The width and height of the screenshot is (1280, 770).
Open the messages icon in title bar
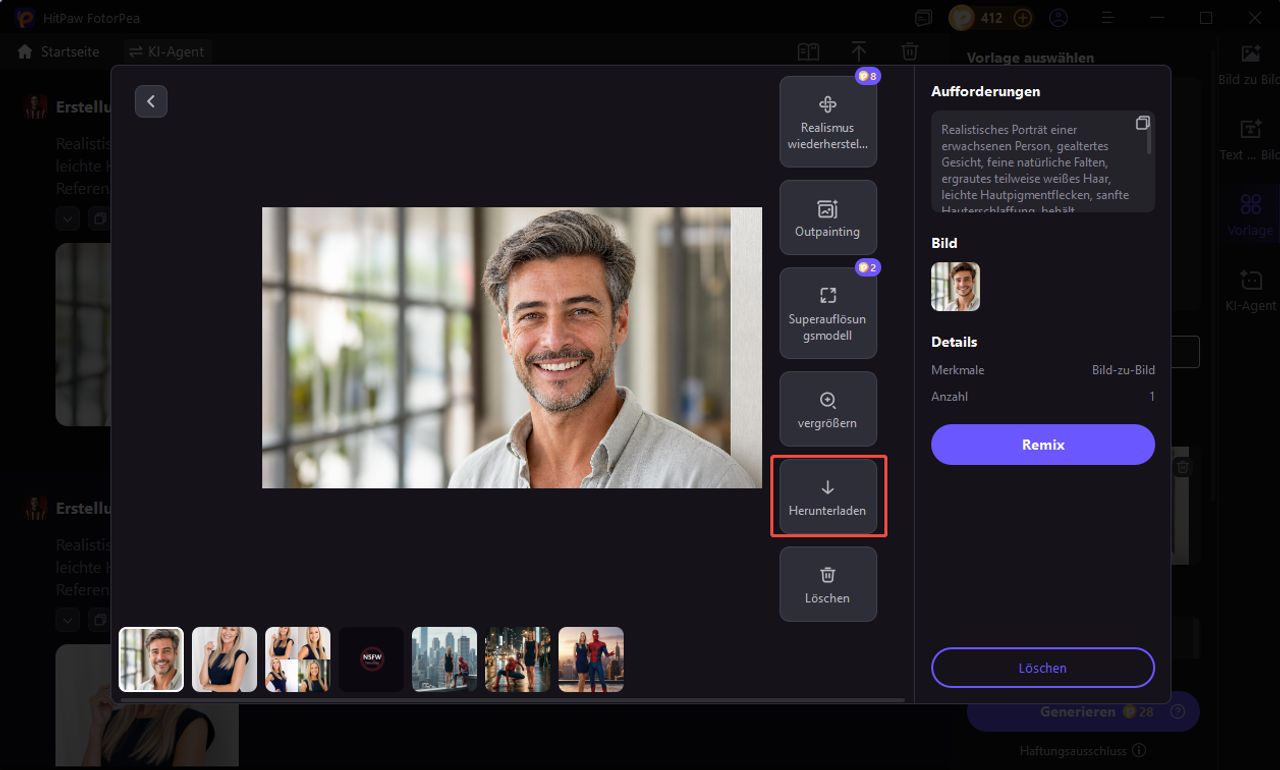(923, 18)
